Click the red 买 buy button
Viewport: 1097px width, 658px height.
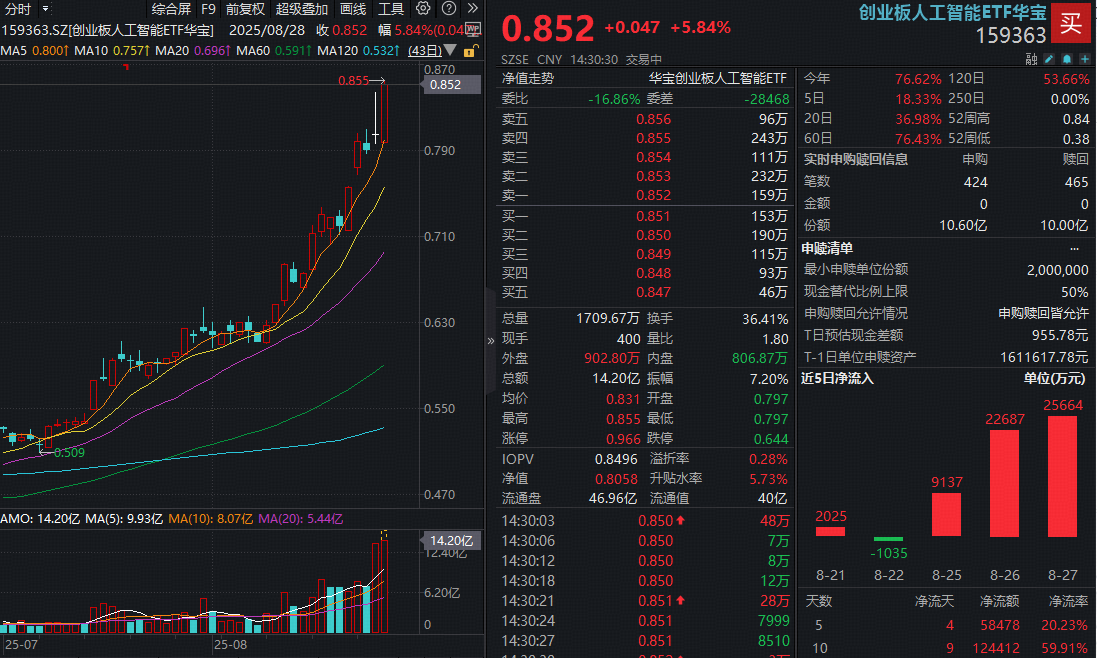click(1071, 22)
